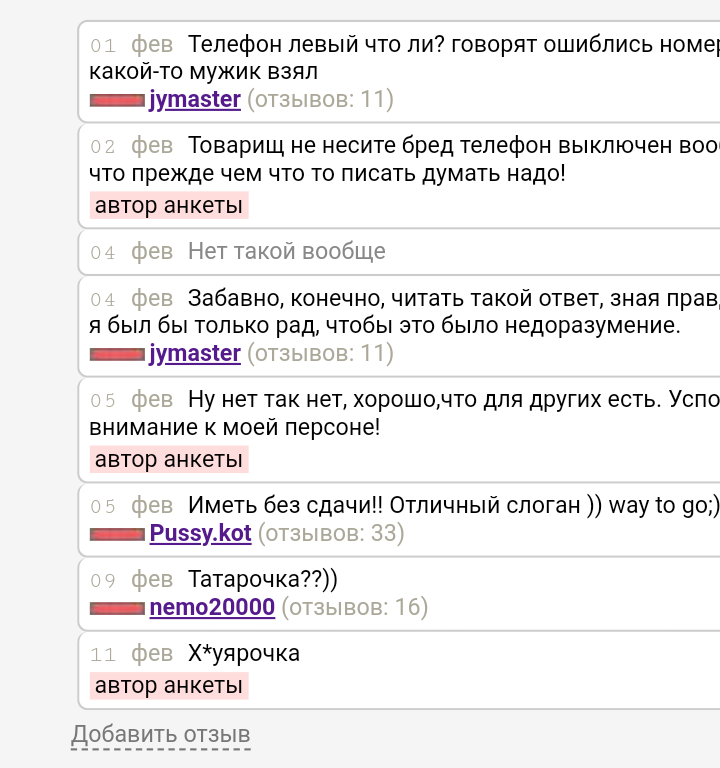Click Добавить отзыв link
720x768 pixels.
[161, 735]
